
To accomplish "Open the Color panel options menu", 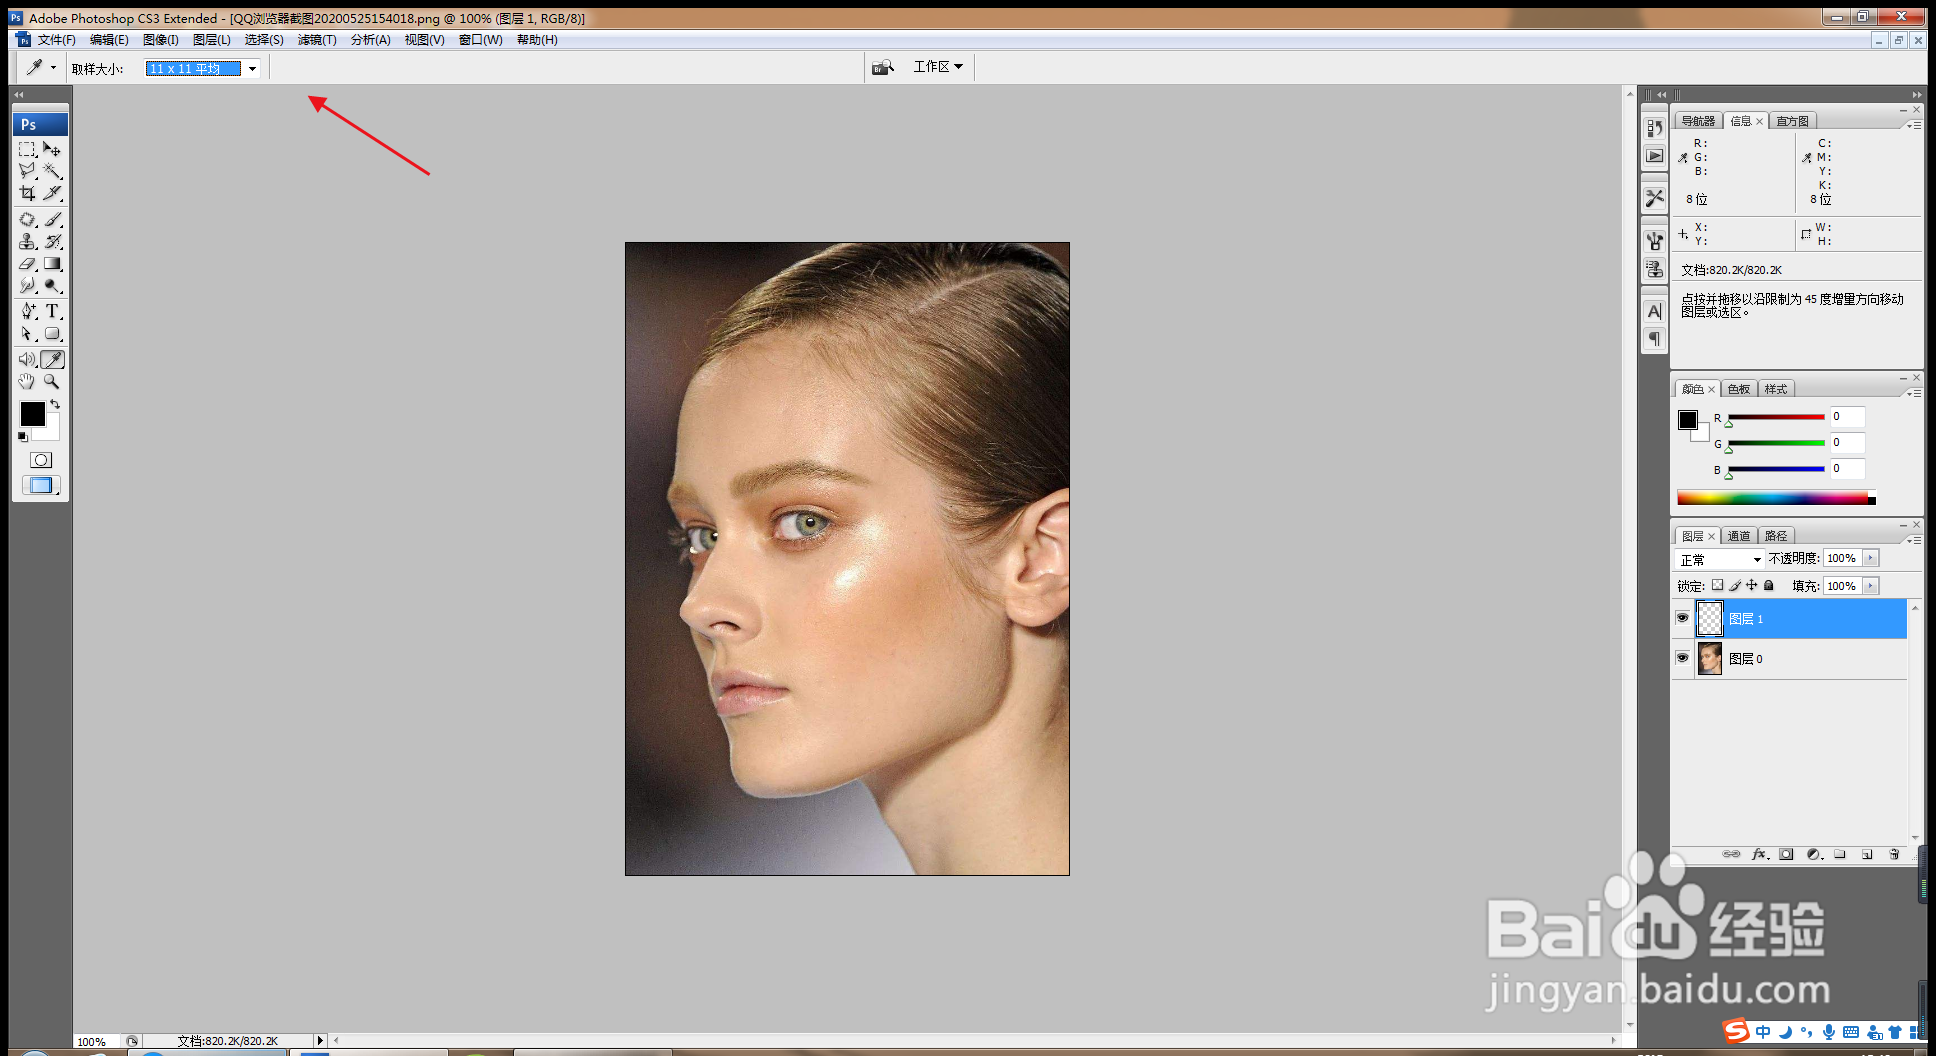I will click(1914, 392).
